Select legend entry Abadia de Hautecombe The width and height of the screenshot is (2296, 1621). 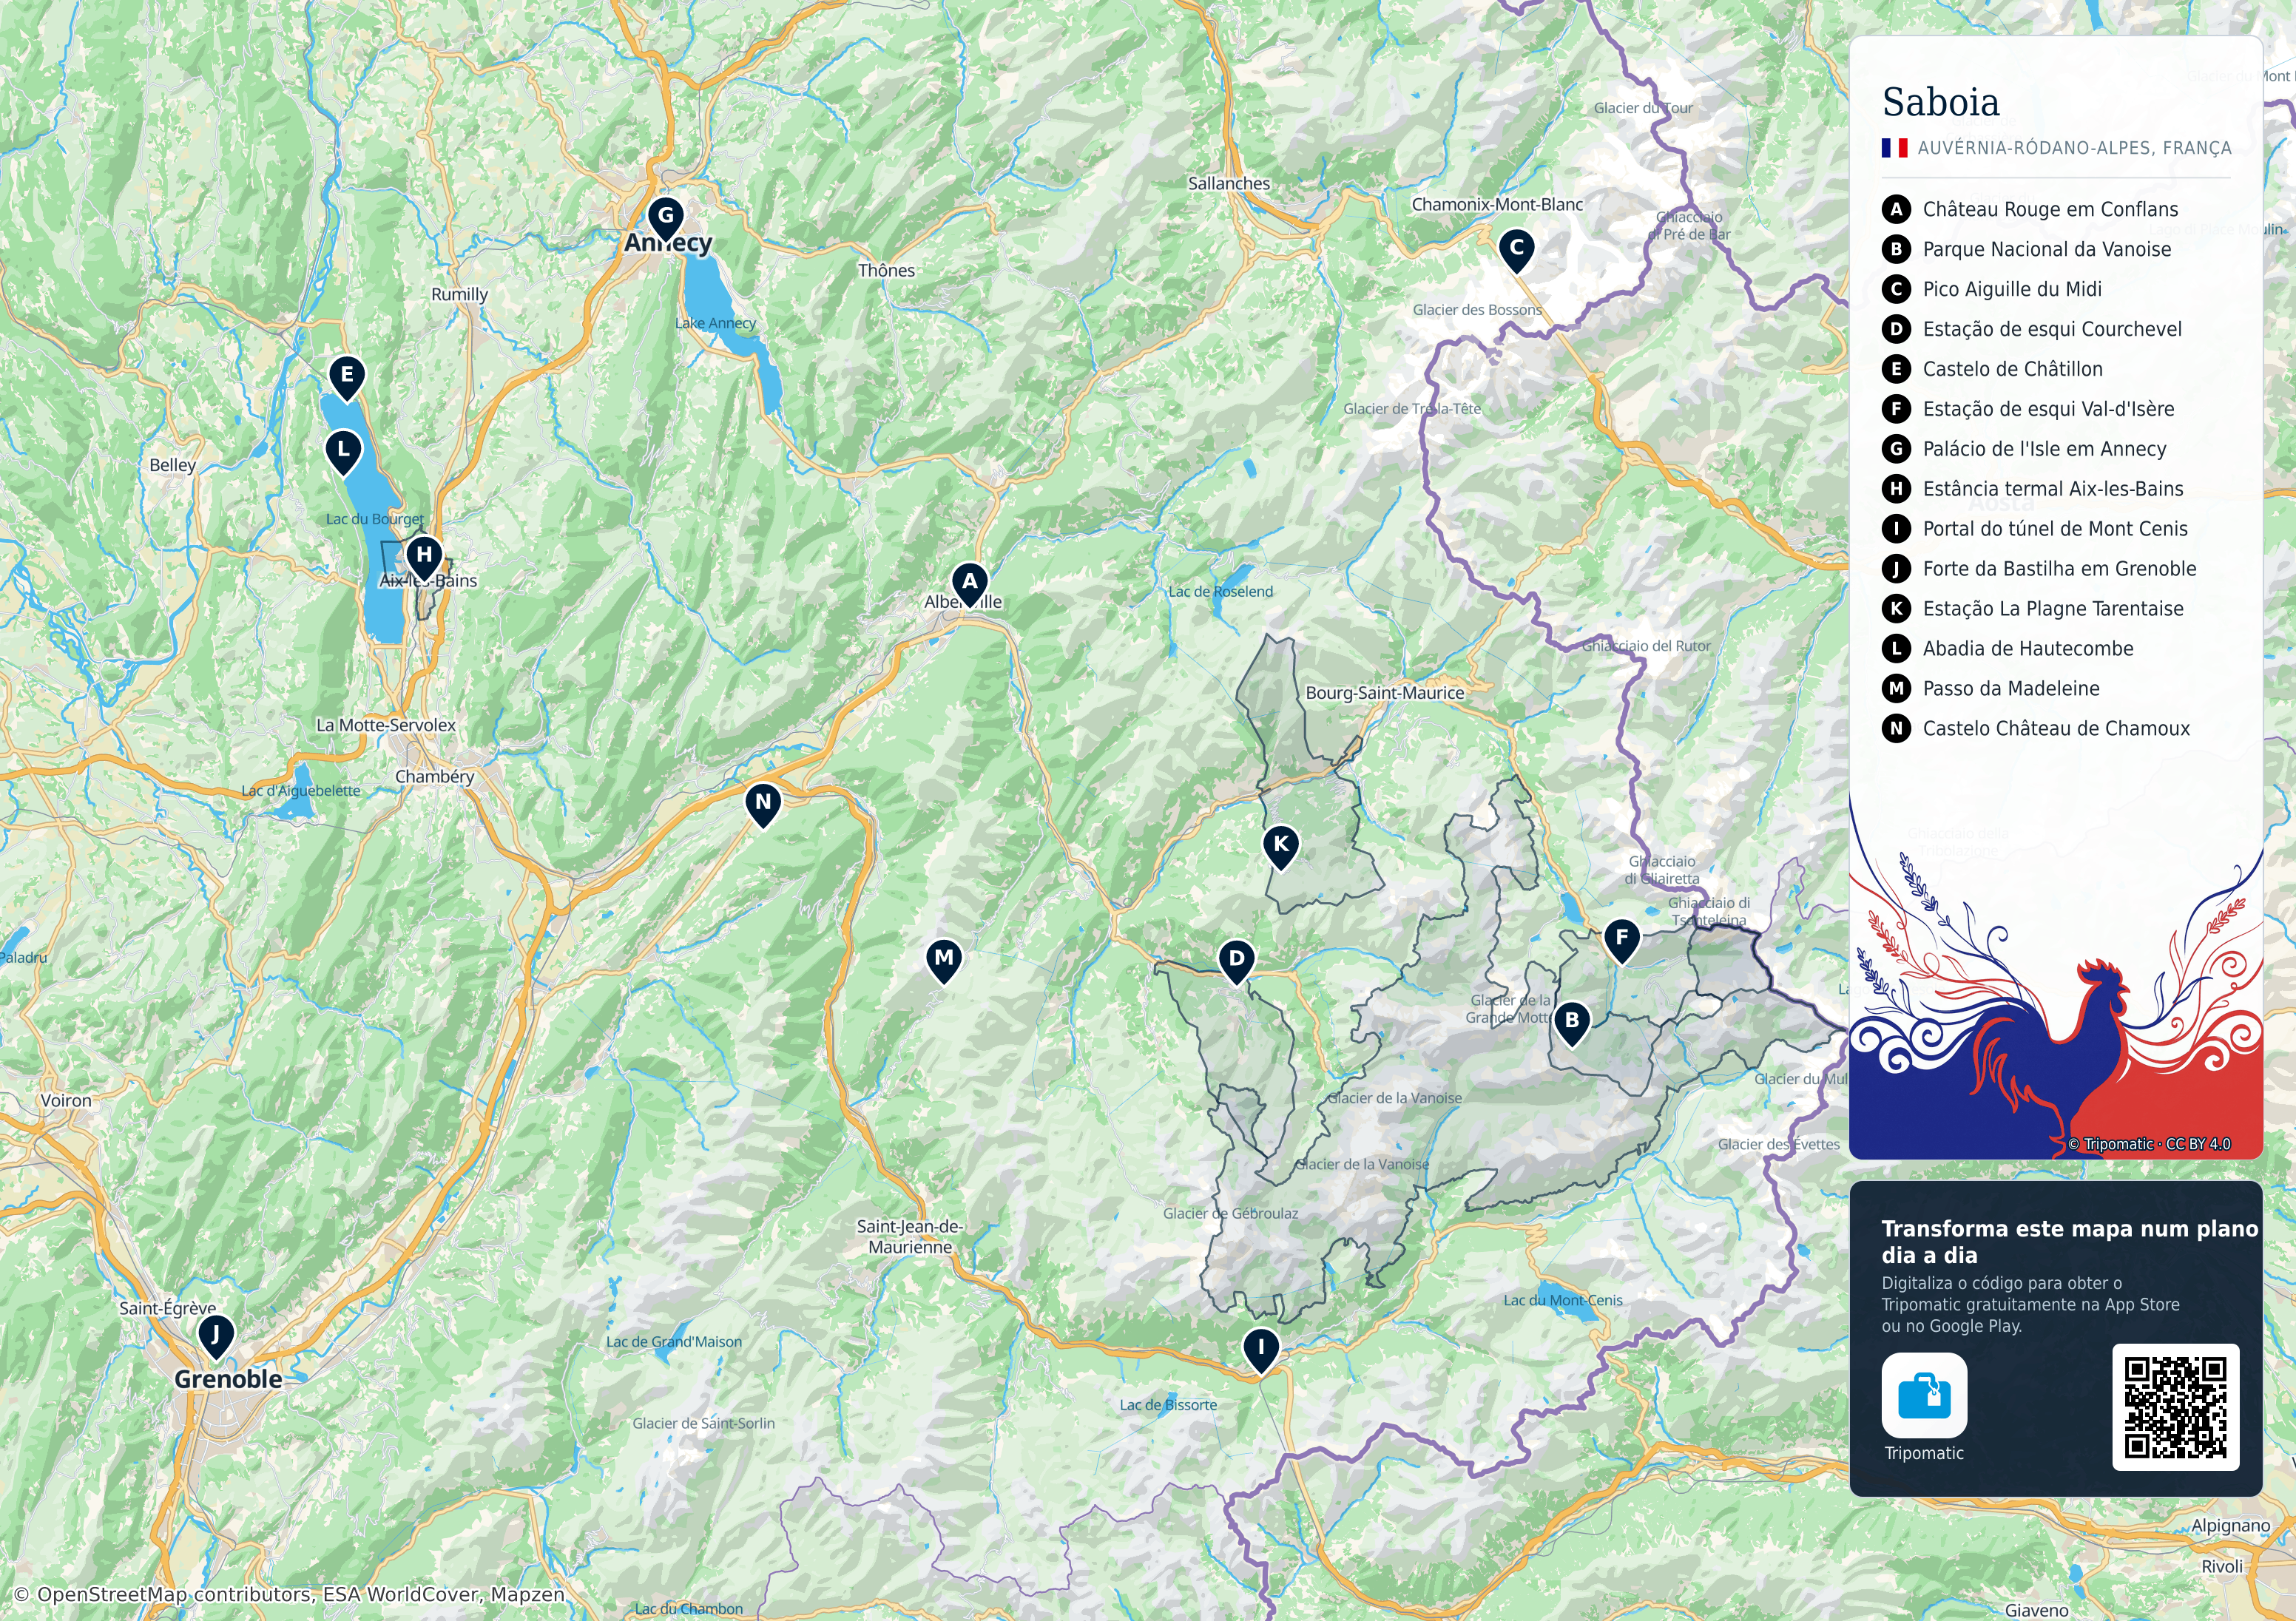tap(2007, 649)
